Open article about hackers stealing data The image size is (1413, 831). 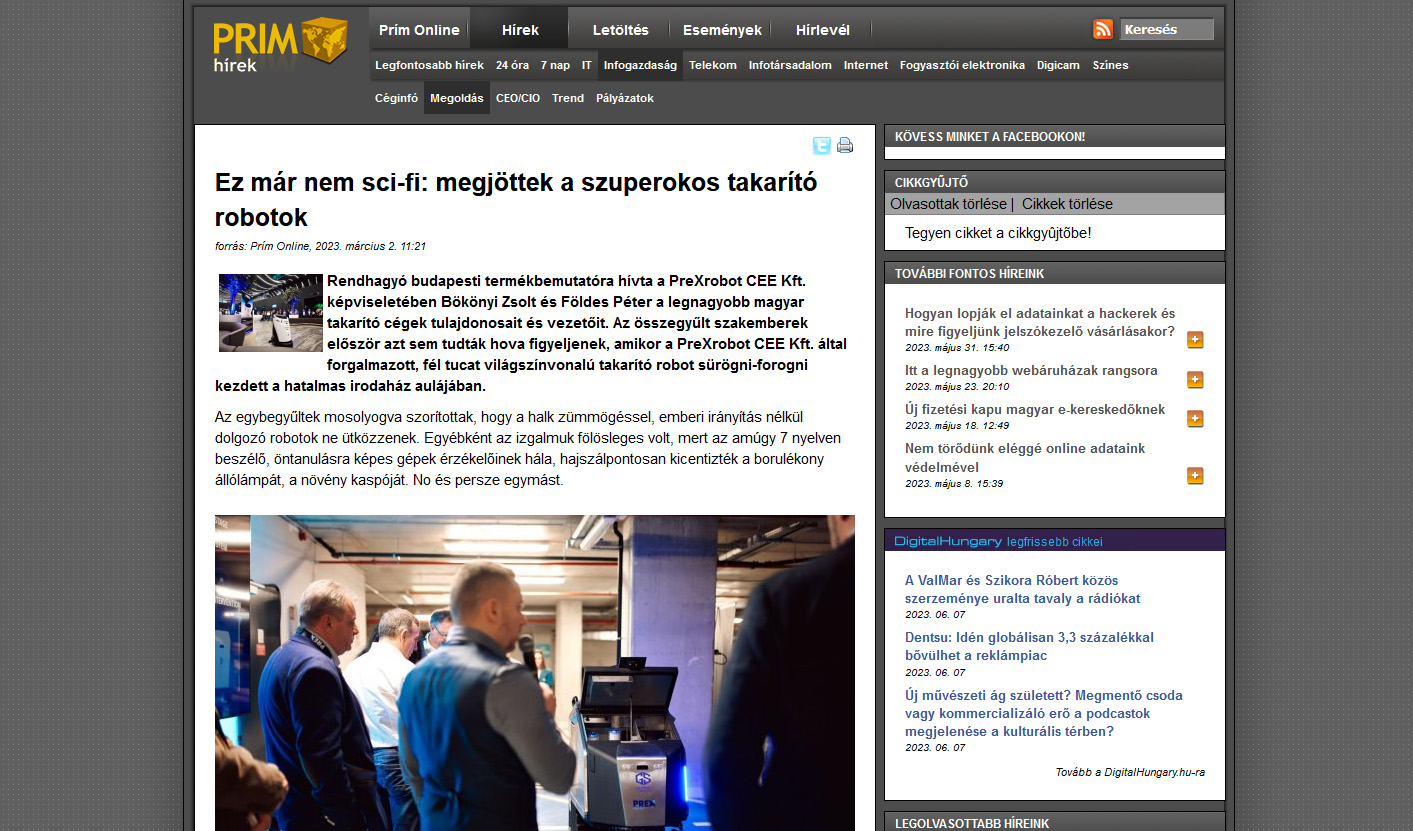1040,322
